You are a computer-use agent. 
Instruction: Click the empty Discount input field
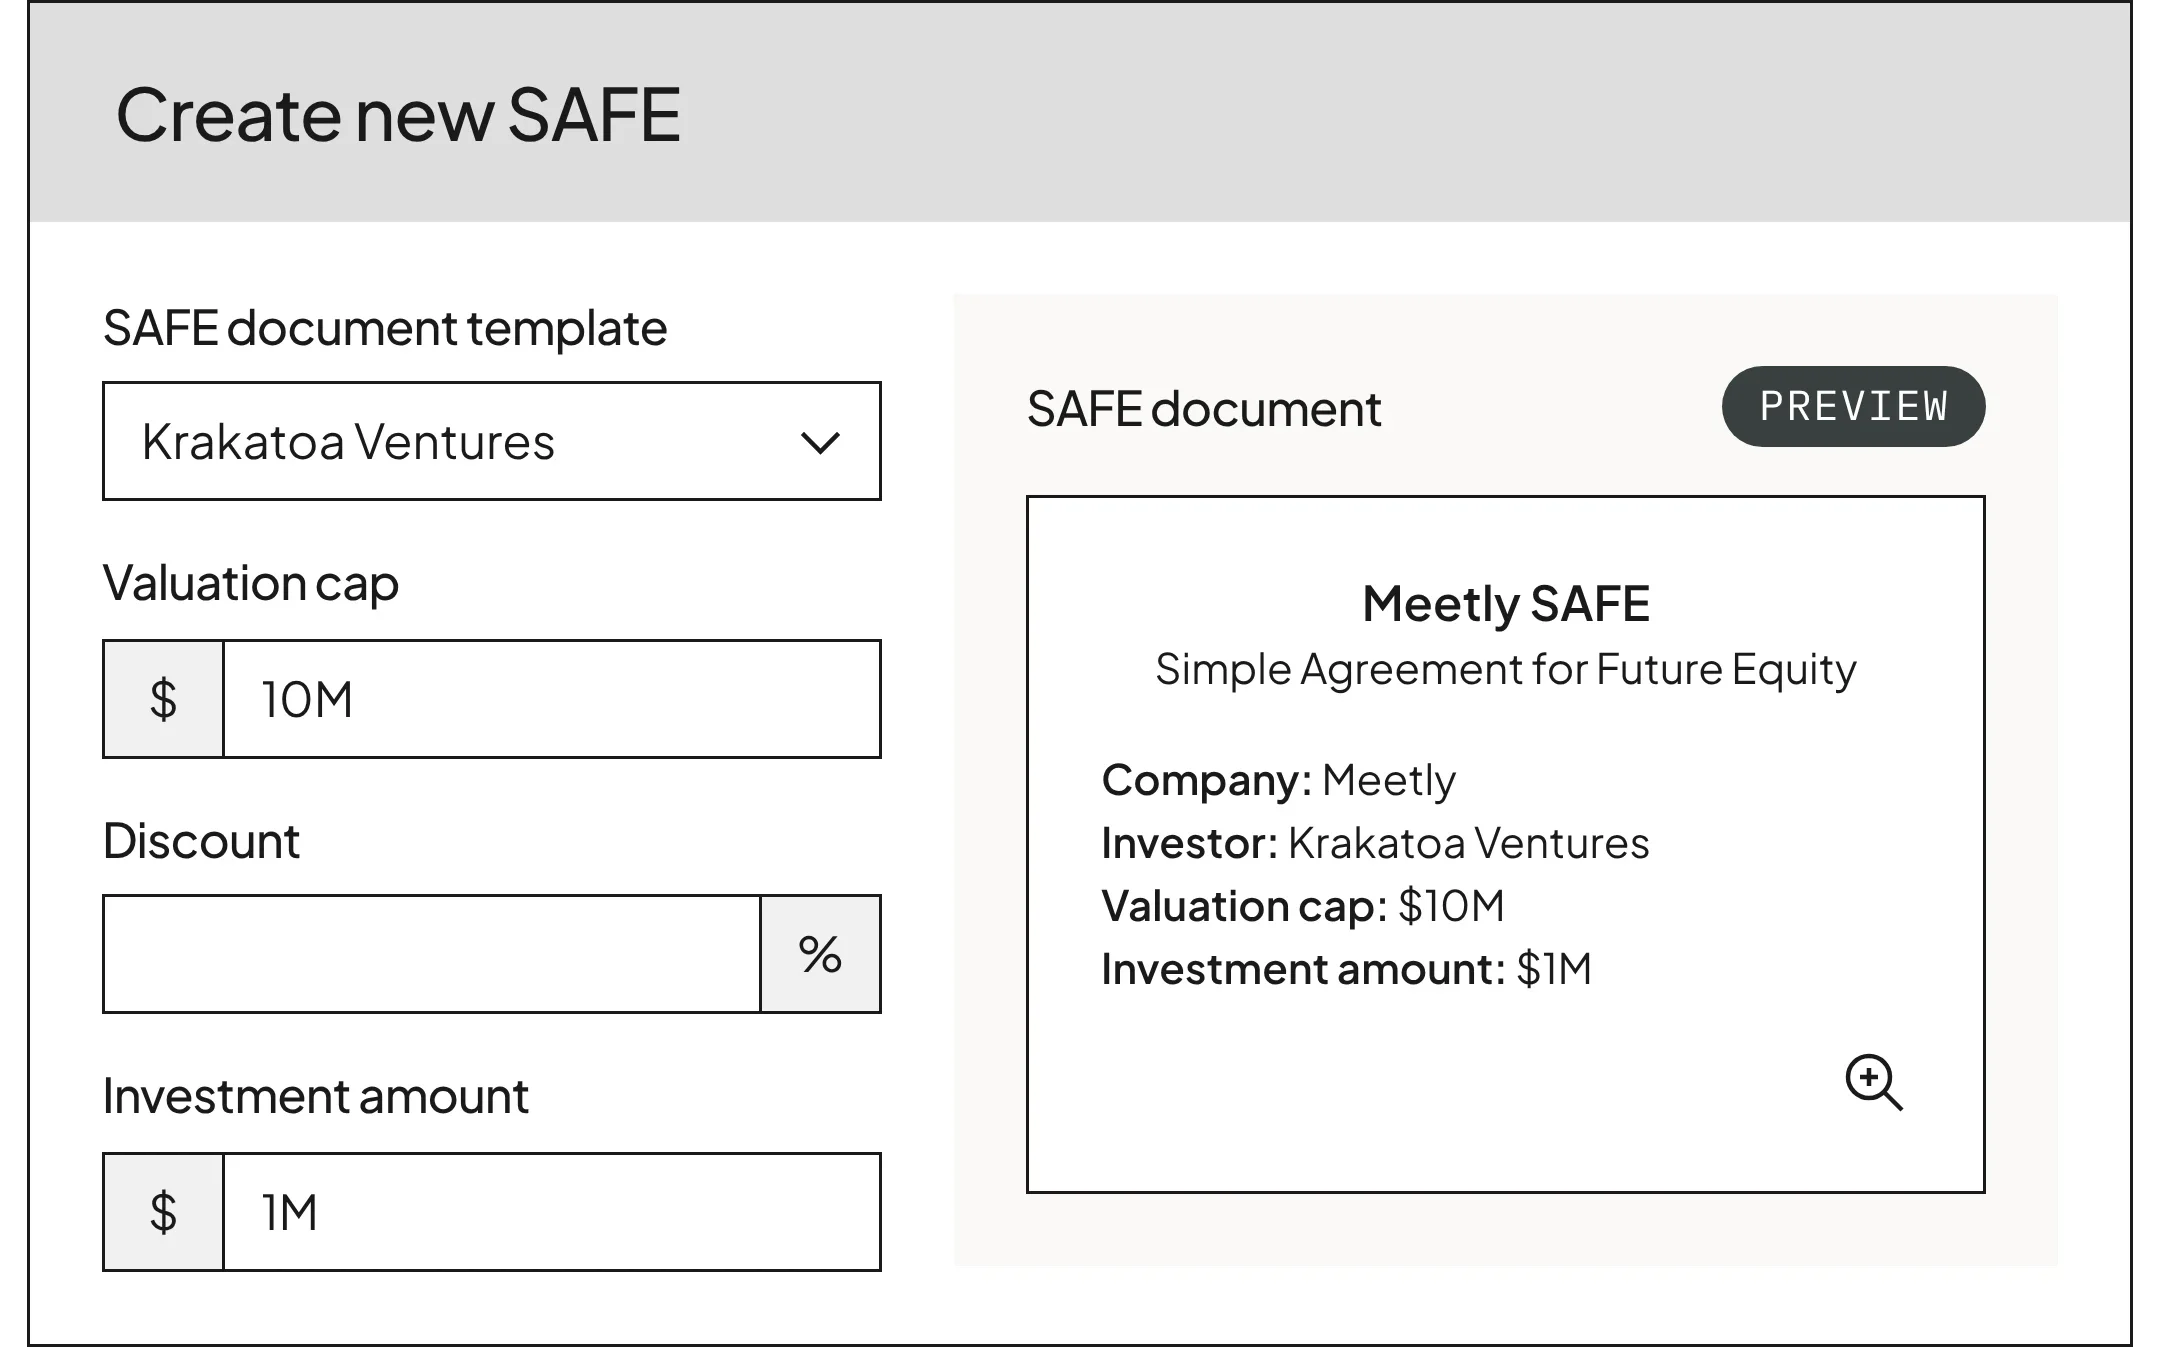pos(432,954)
